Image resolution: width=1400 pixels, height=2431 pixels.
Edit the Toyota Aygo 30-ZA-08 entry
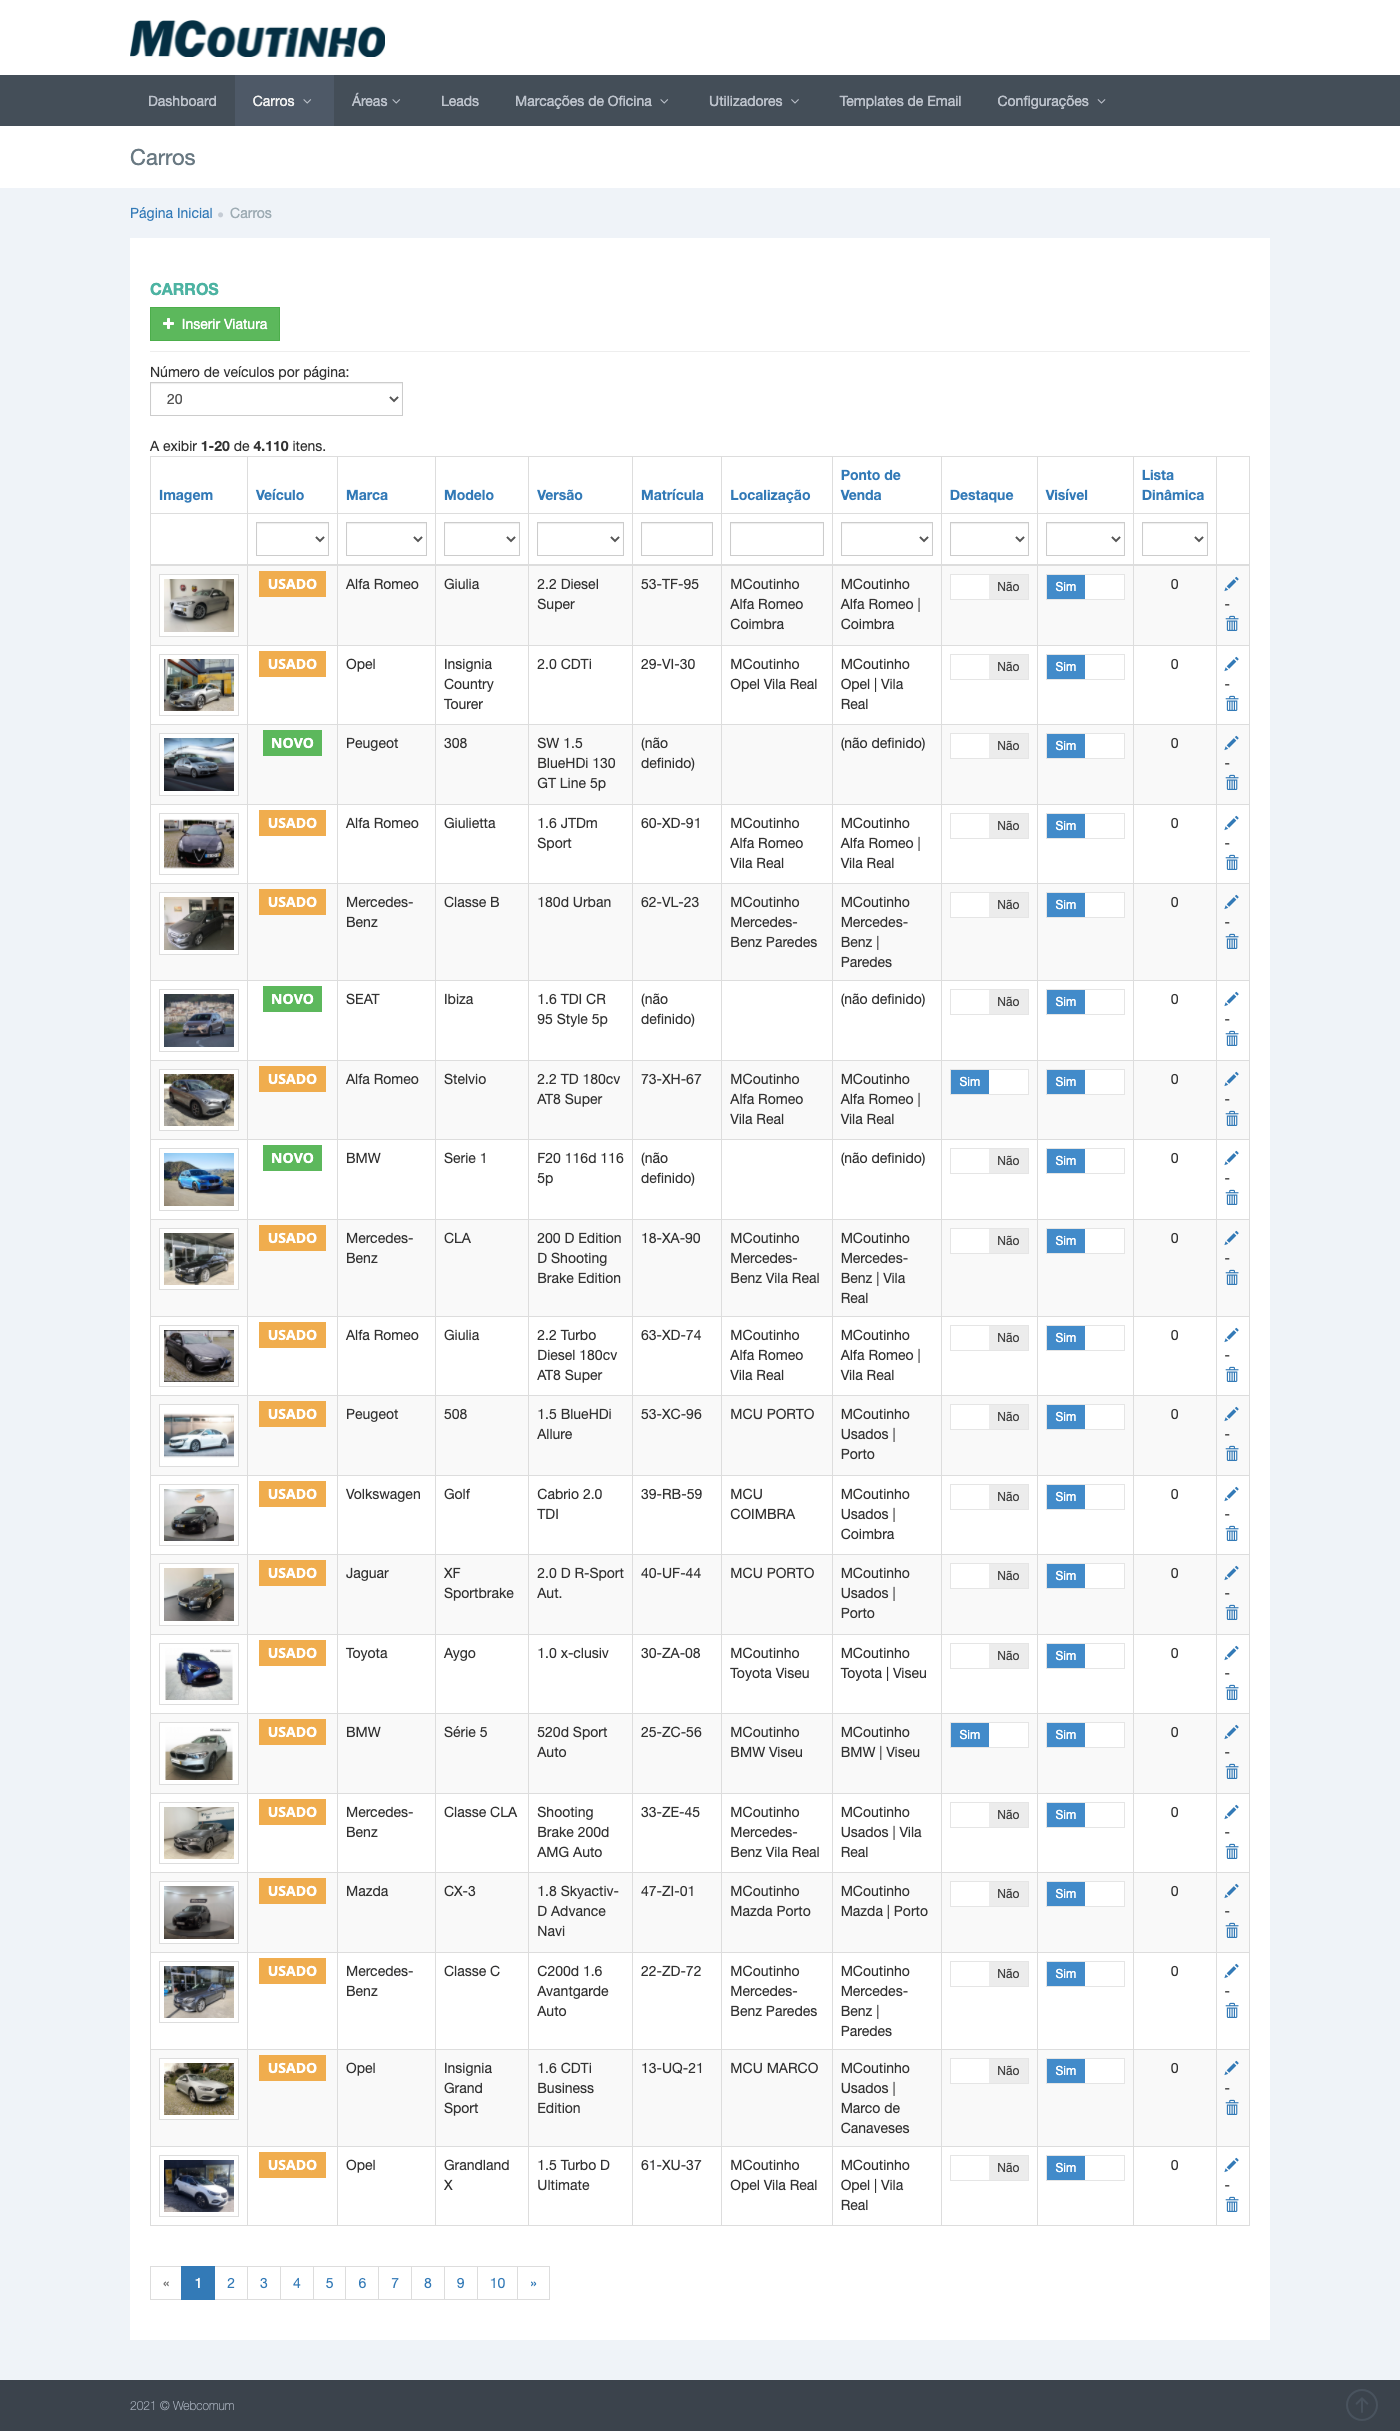coord(1231,1653)
